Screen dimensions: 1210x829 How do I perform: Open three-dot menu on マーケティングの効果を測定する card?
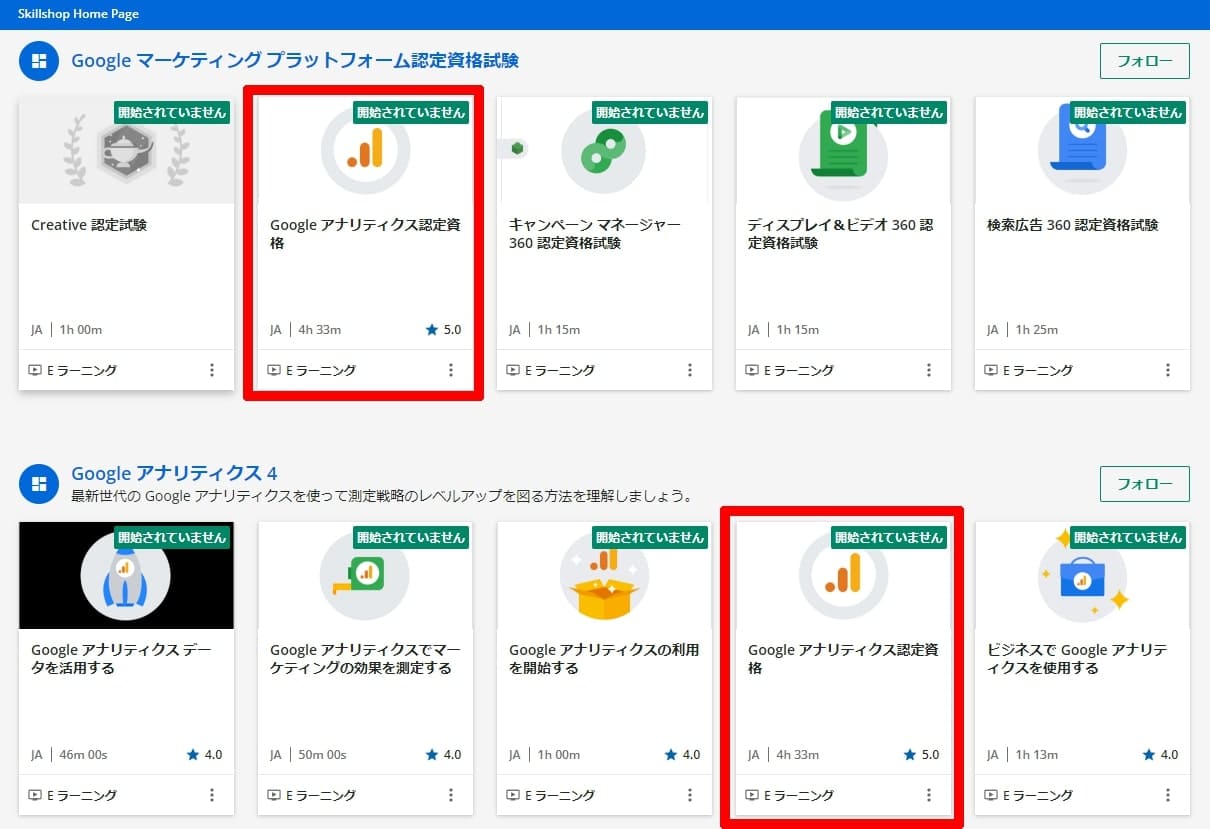450,795
